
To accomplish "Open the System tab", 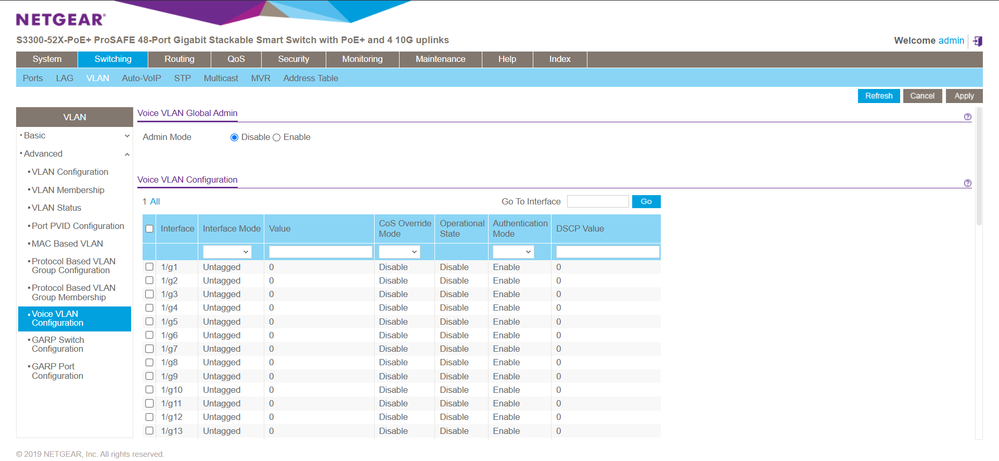I will point(47,59).
